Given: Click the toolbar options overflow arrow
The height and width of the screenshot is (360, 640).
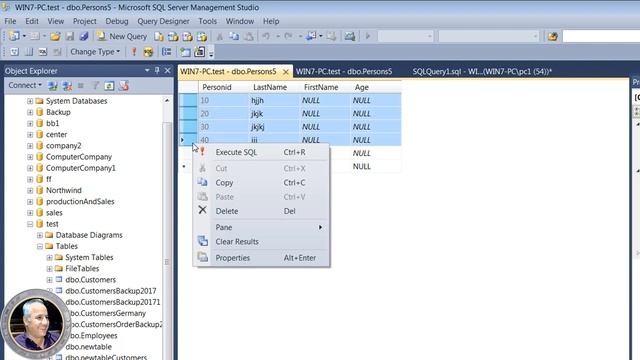Looking at the screenshot, I should tap(211, 54).
